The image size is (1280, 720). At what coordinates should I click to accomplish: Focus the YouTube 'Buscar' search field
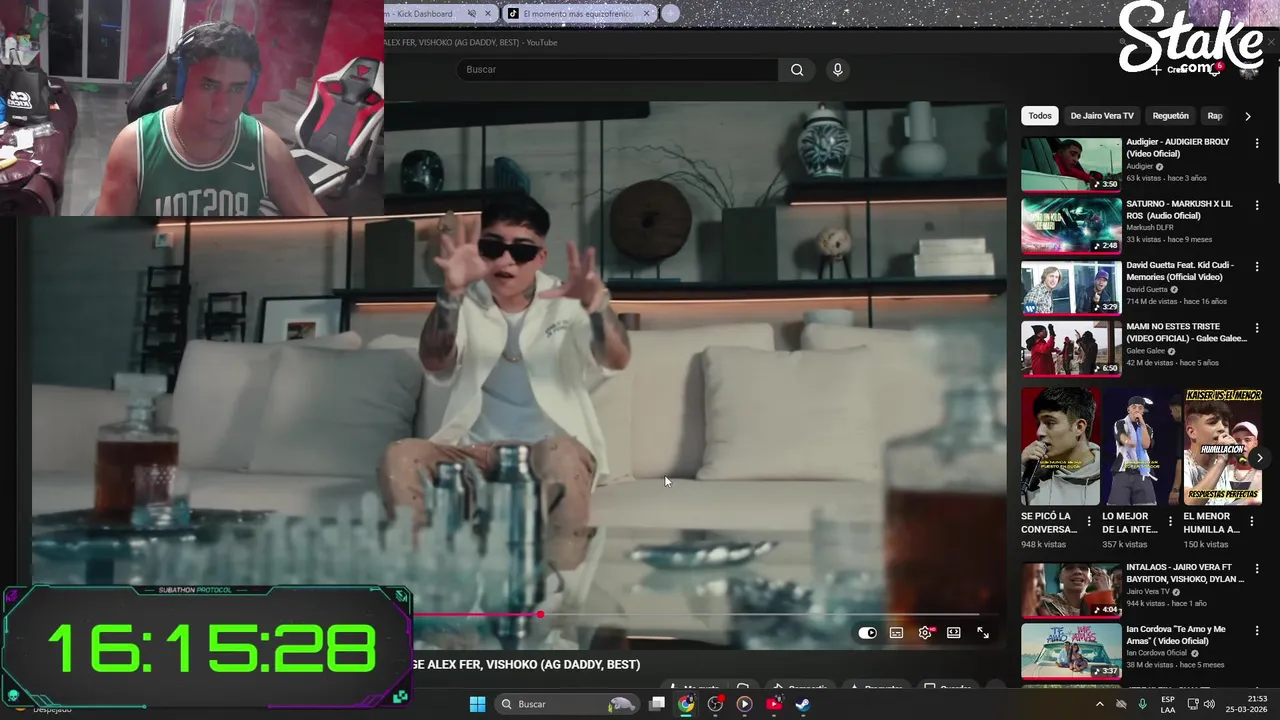pyautogui.click(x=617, y=70)
